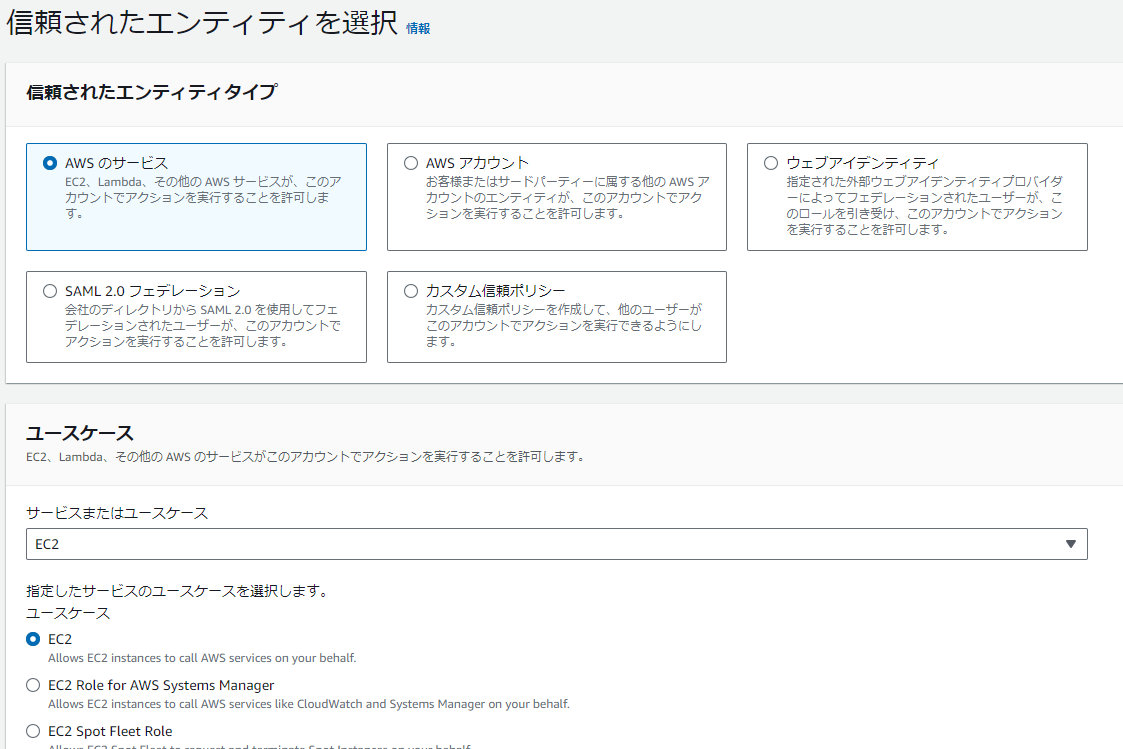The height and width of the screenshot is (749, 1123).
Task: Click the description mentioning CloudWatch and Systems Manager
Action: (x=309, y=704)
